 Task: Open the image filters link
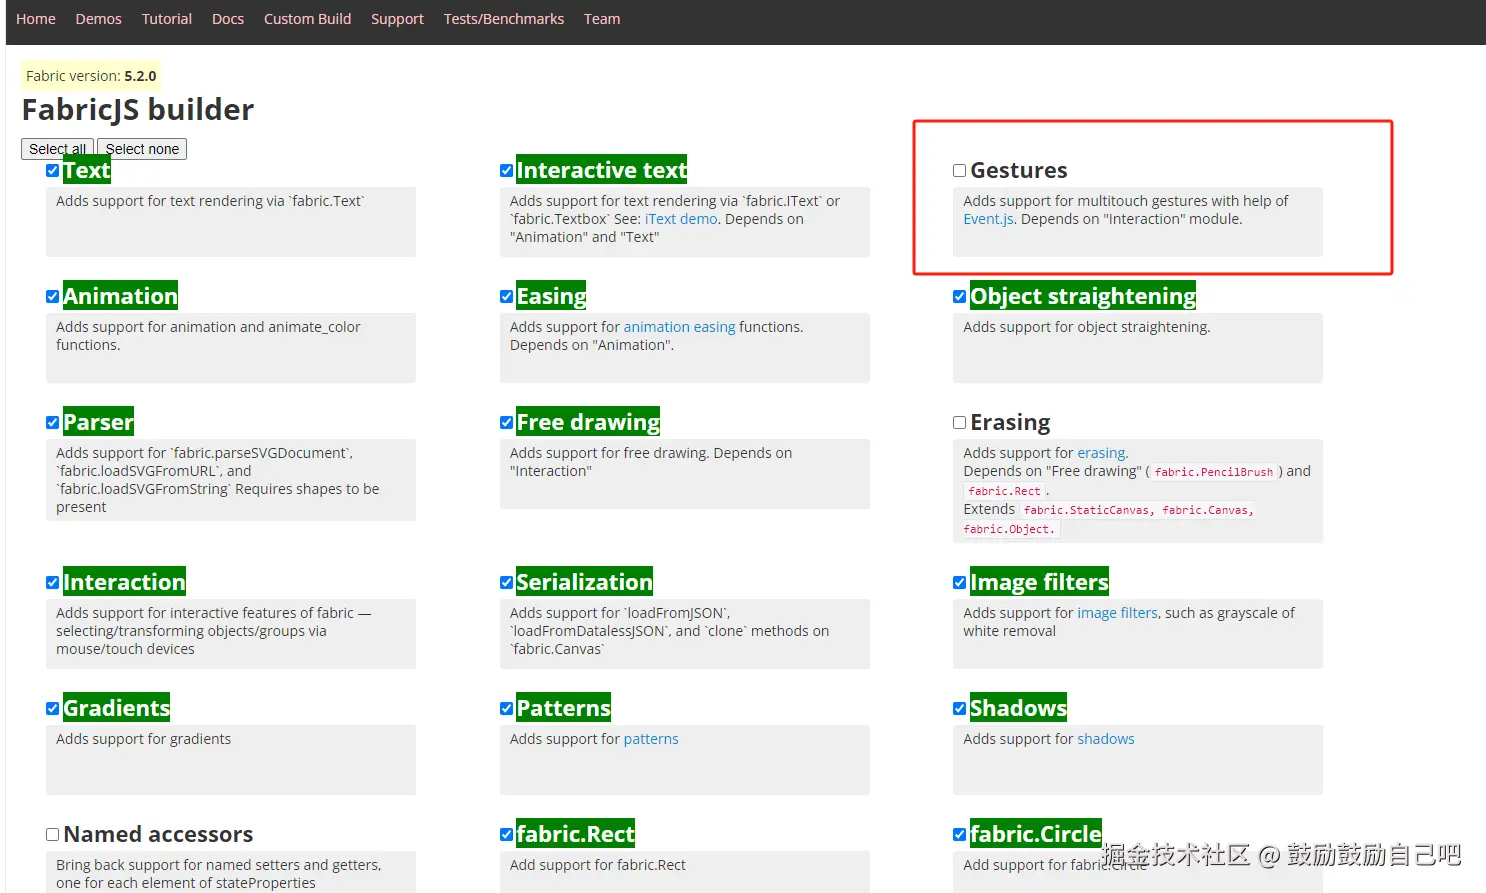(1117, 613)
